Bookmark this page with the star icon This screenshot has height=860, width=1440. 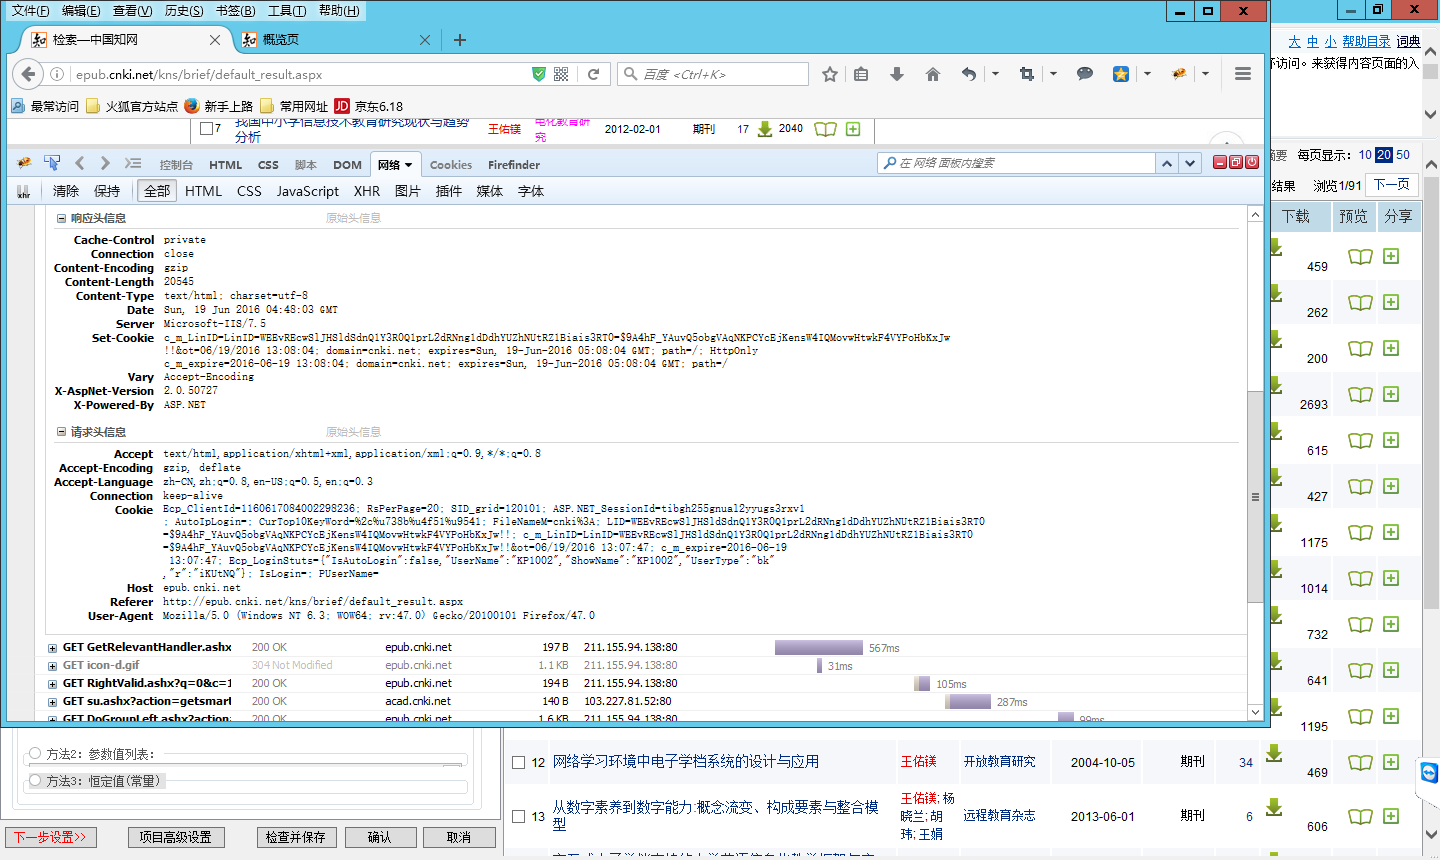coord(830,74)
